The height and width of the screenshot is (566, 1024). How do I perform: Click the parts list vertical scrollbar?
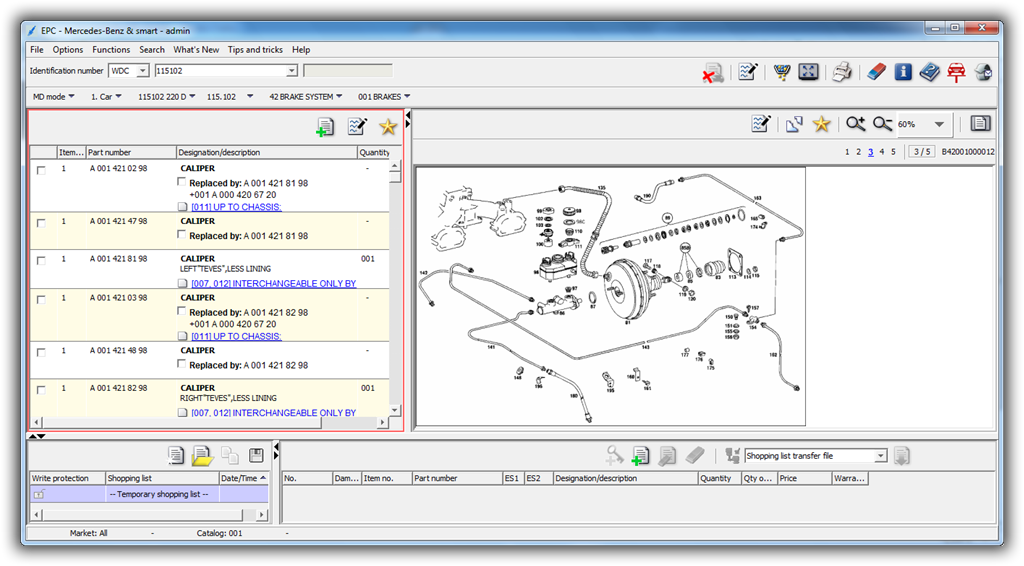tap(395, 287)
